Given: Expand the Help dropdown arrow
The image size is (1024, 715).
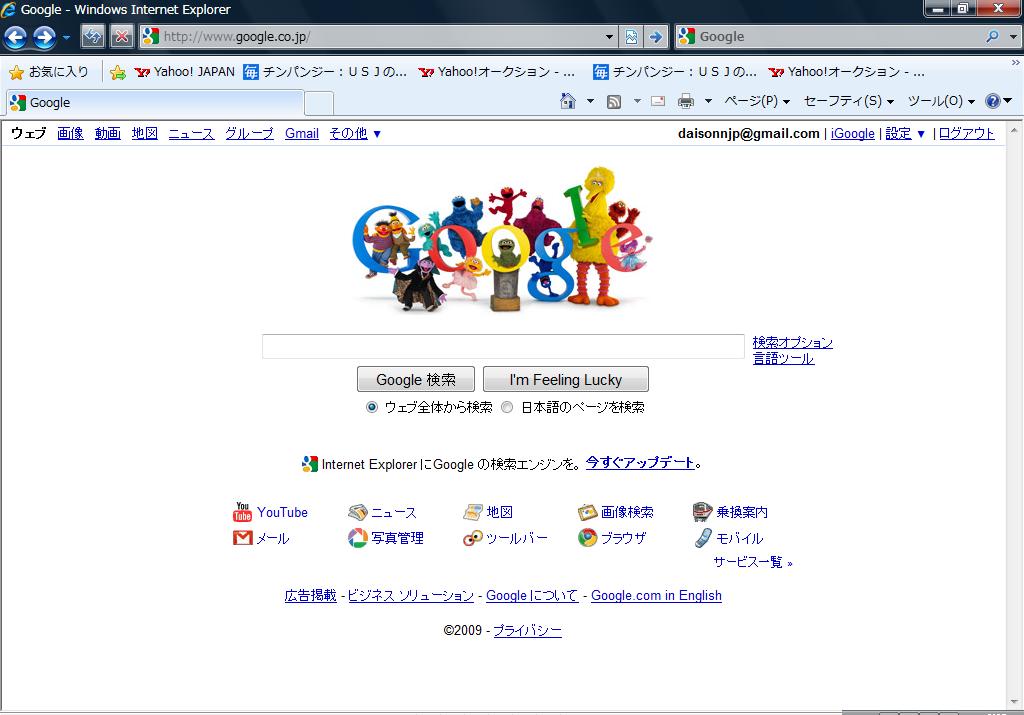Looking at the screenshot, I should 1008,101.
